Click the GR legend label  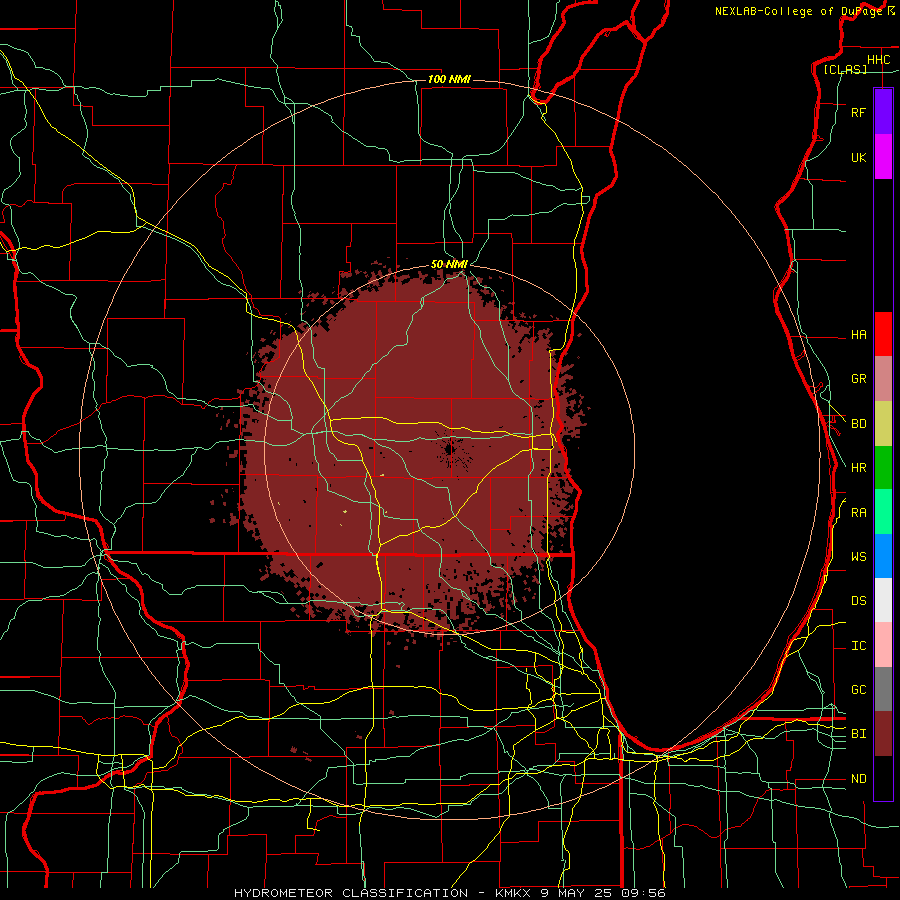859,379
